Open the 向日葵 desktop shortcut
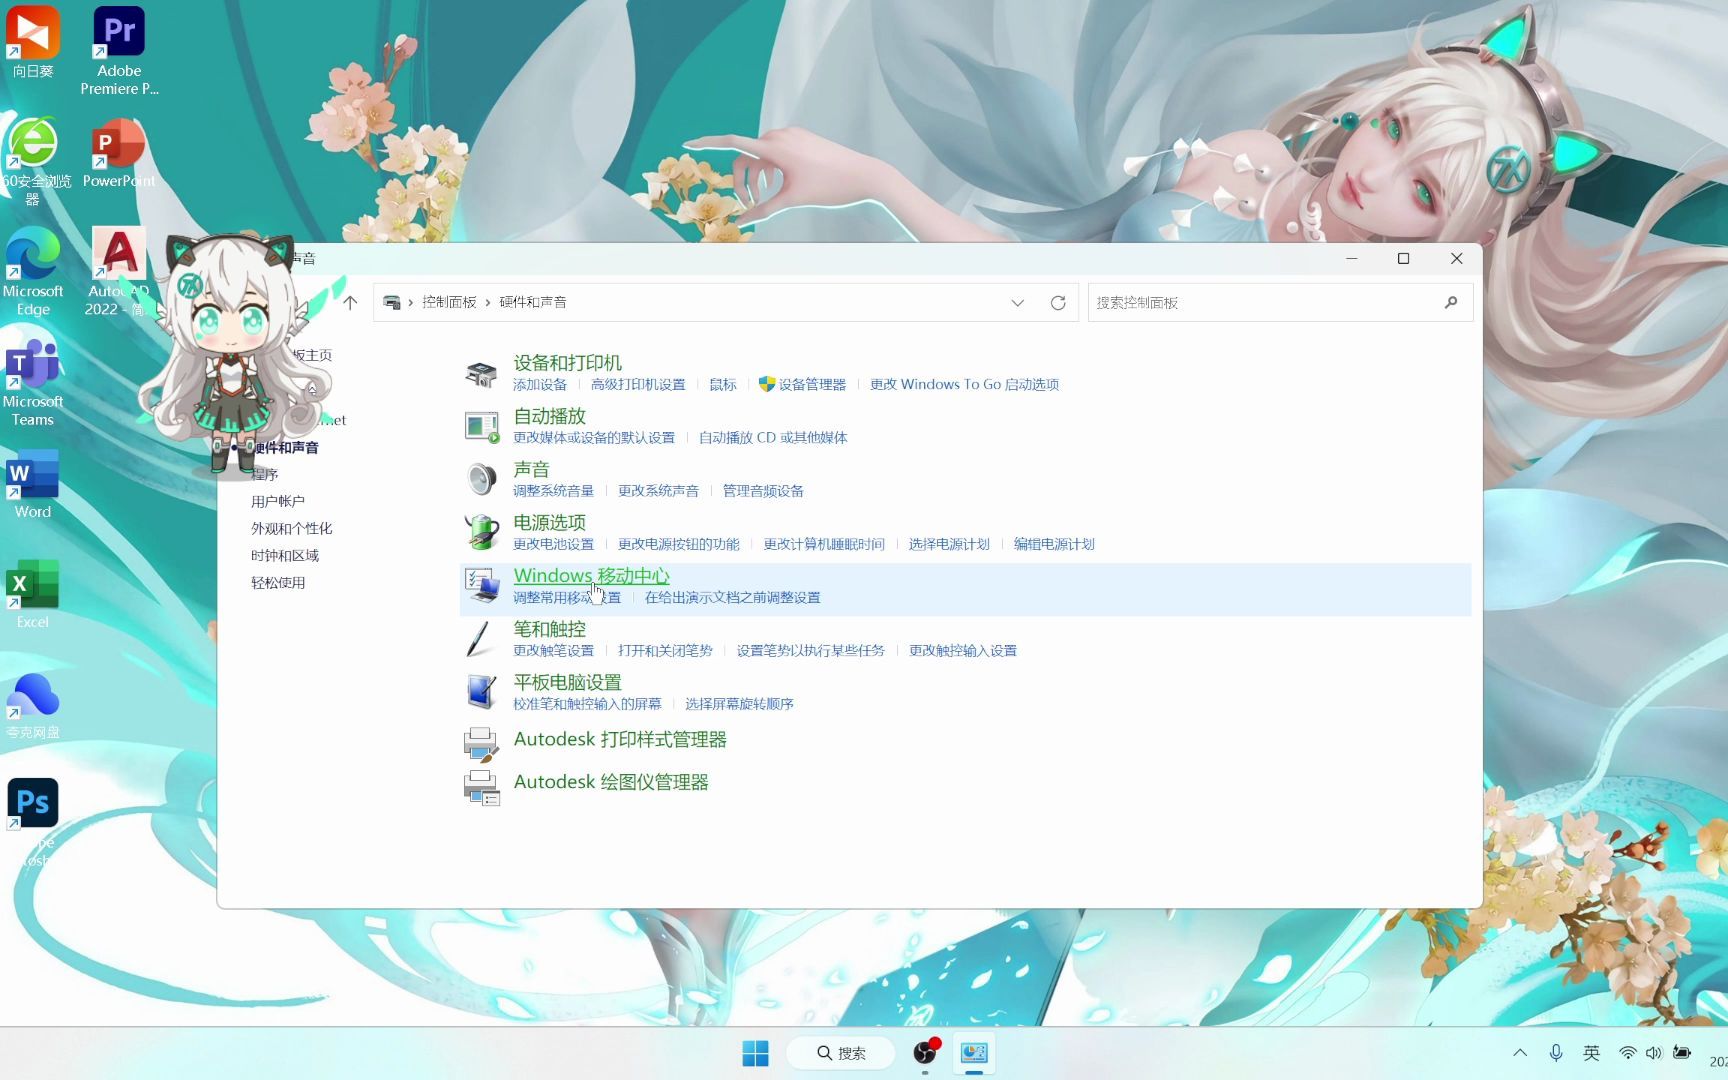The width and height of the screenshot is (1728, 1080). point(33,42)
